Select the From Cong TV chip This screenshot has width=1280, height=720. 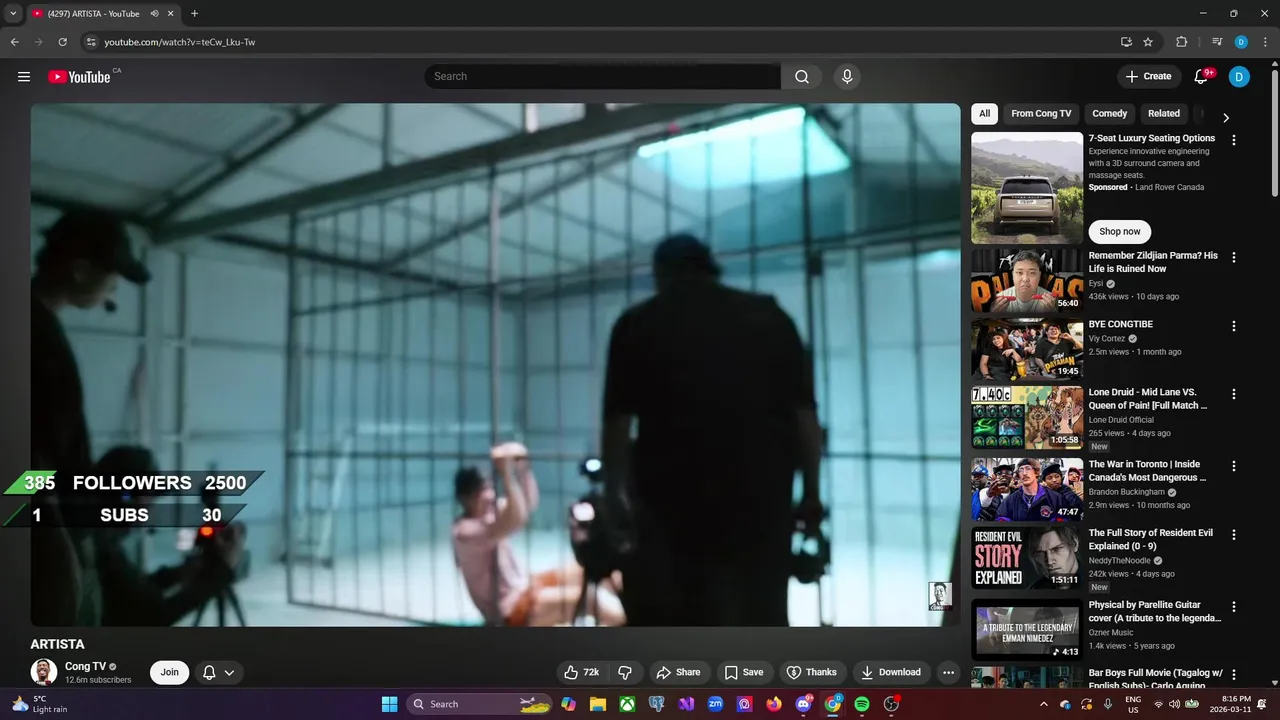pyautogui.click(x=1041, y=114)
